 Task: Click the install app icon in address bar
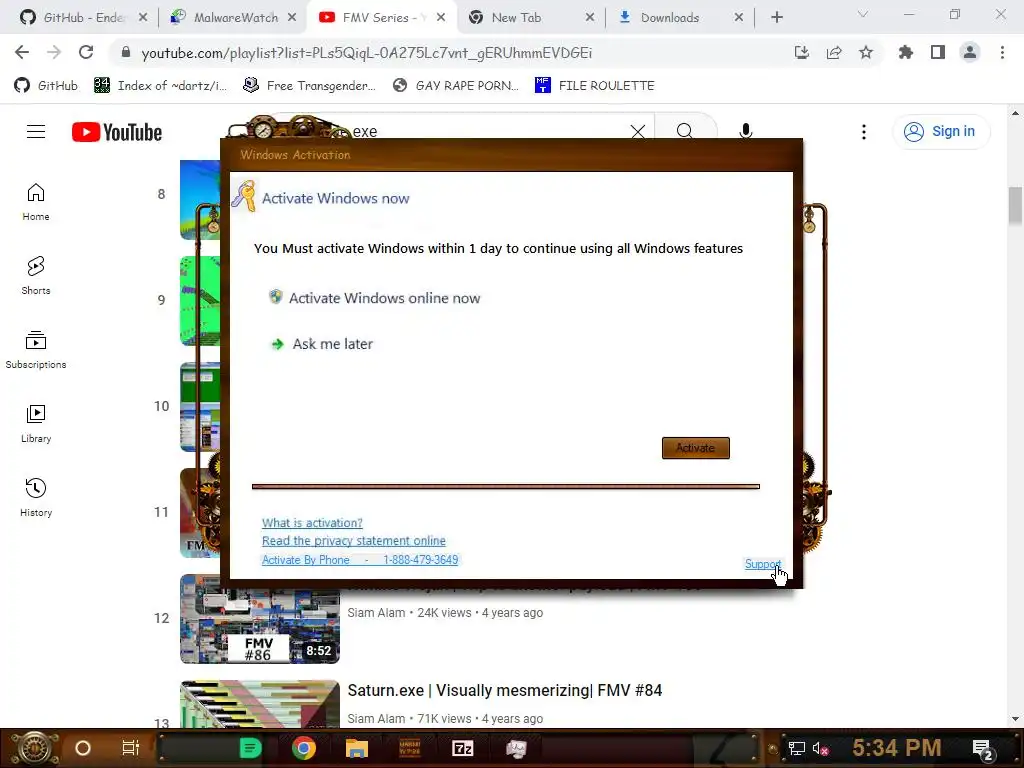pos(801,53)
